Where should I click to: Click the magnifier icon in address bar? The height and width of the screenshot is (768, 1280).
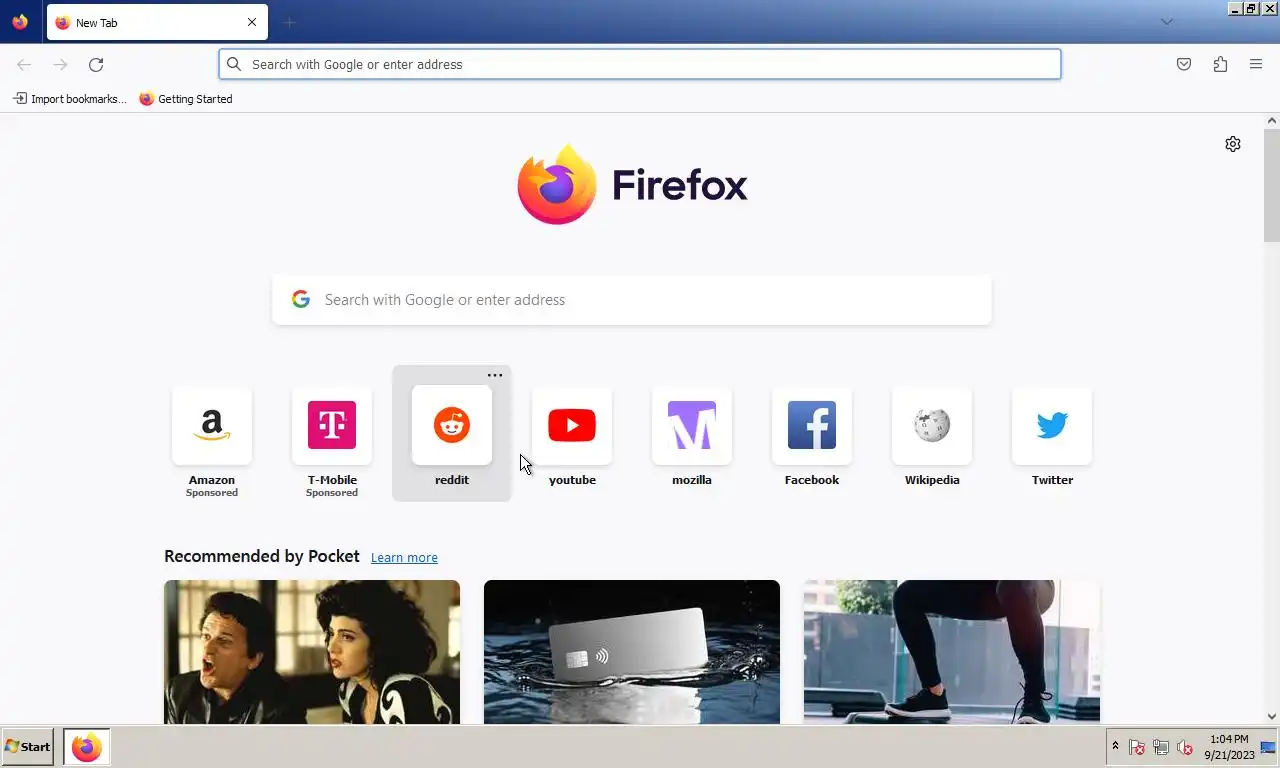234,64
